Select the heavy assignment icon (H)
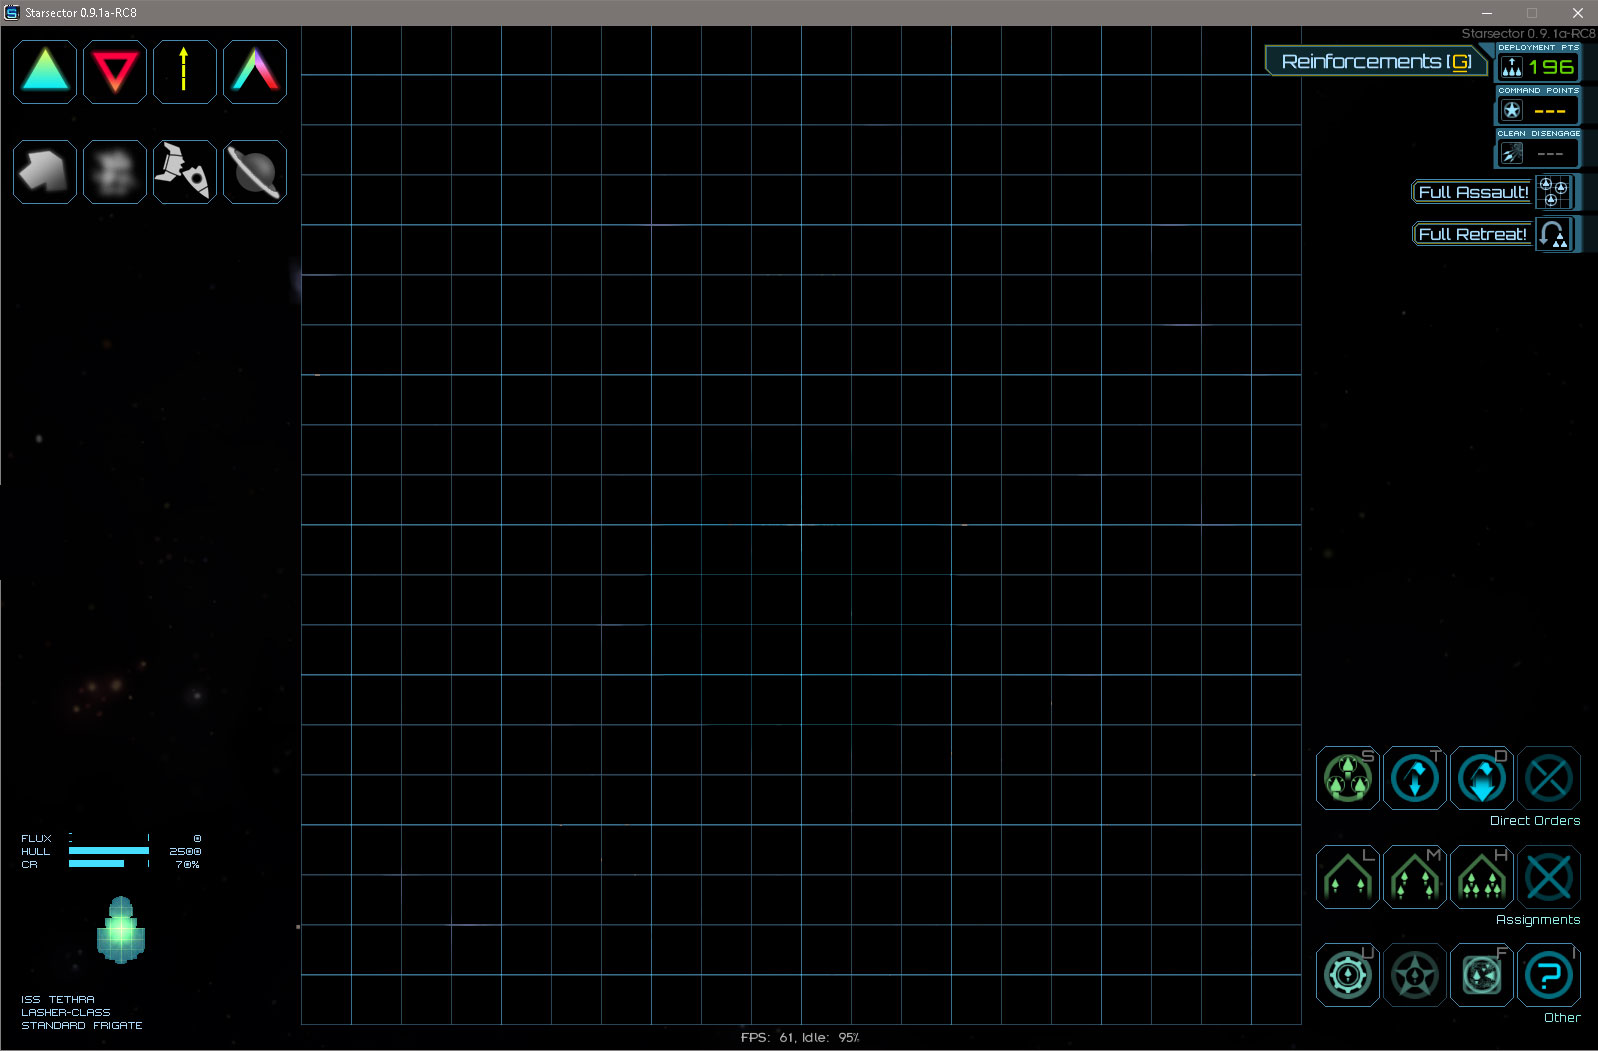This screenshot has height=1051, width=1598. tap(1482, 877)
